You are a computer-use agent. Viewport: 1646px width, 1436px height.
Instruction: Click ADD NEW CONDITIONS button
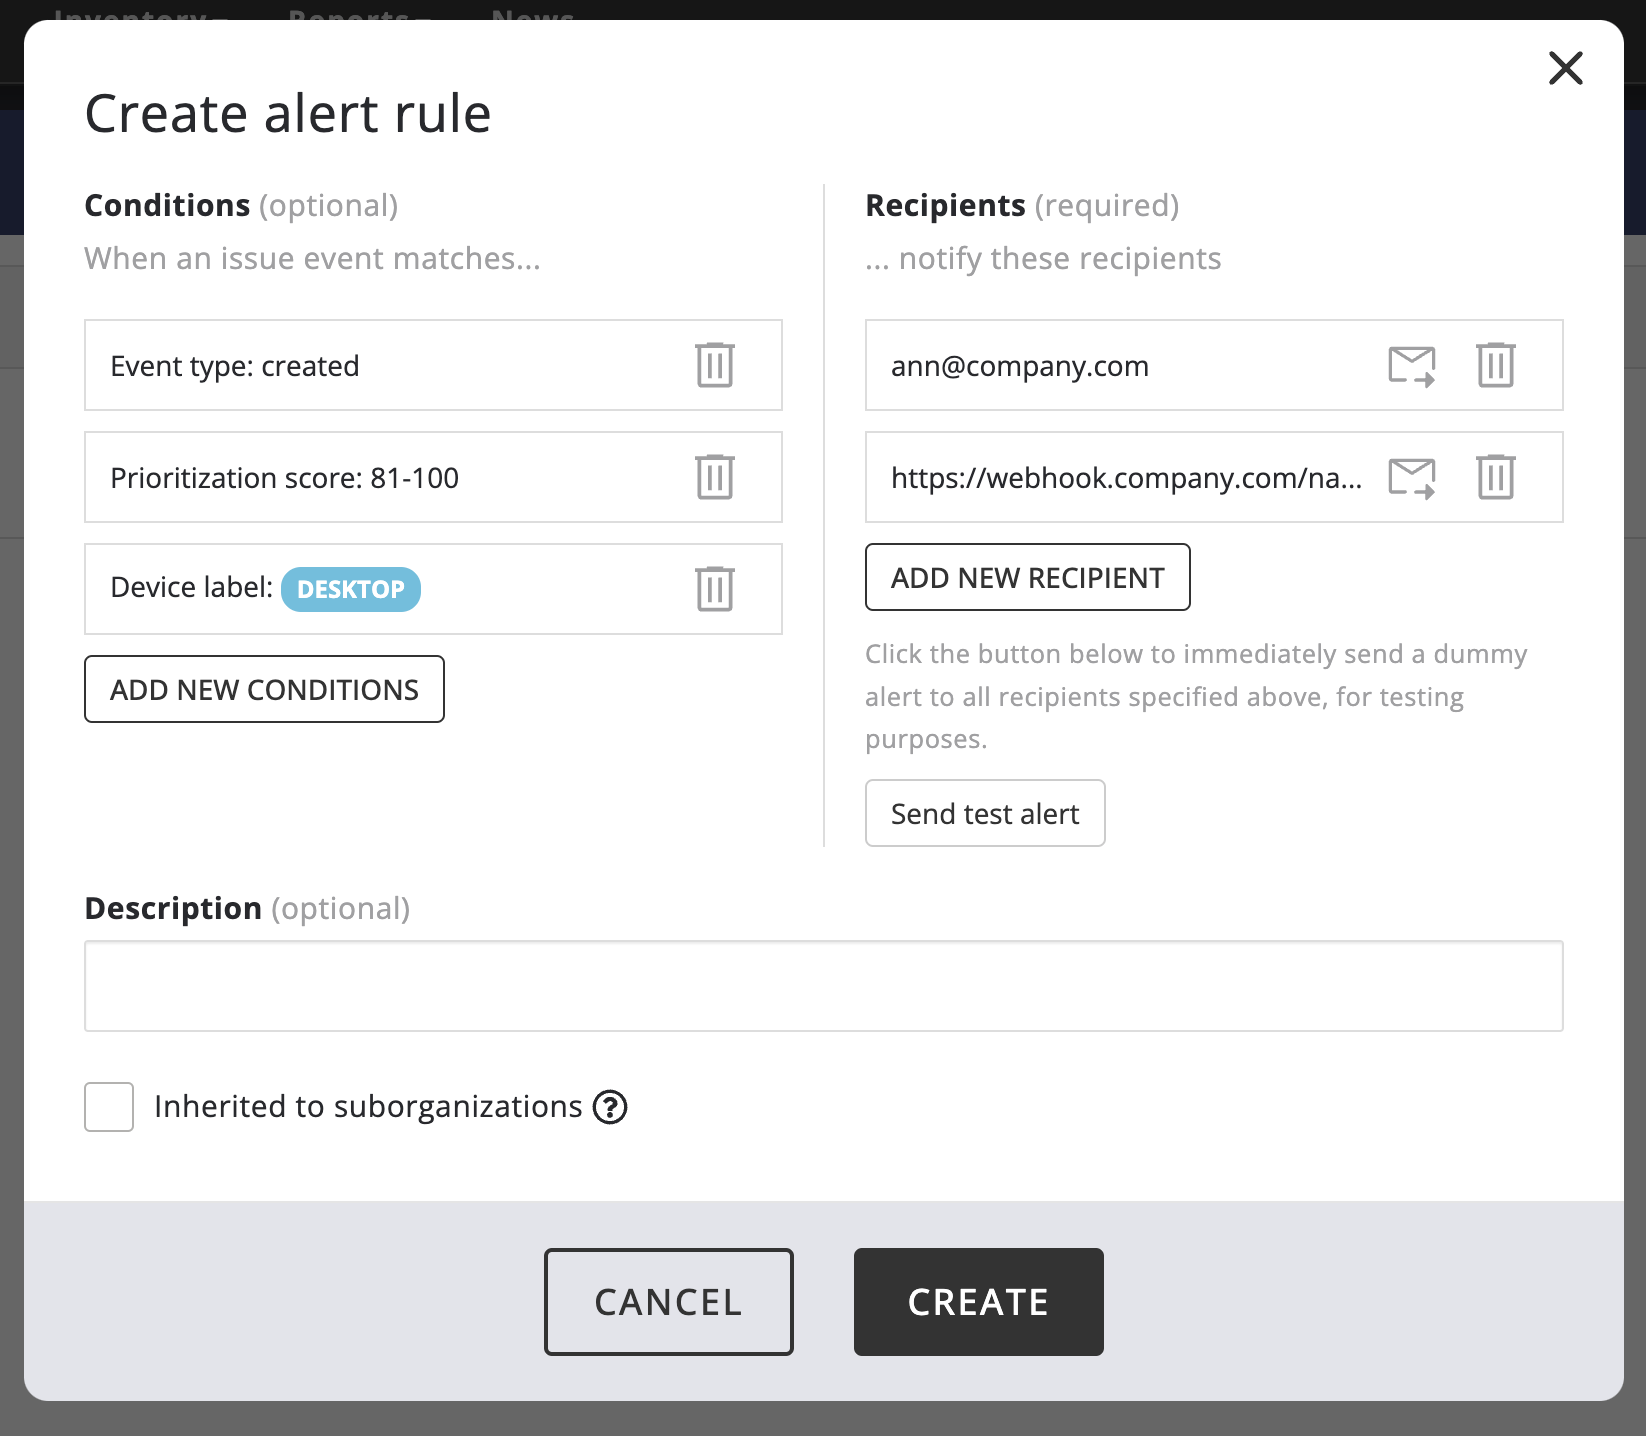pos(264,689)
